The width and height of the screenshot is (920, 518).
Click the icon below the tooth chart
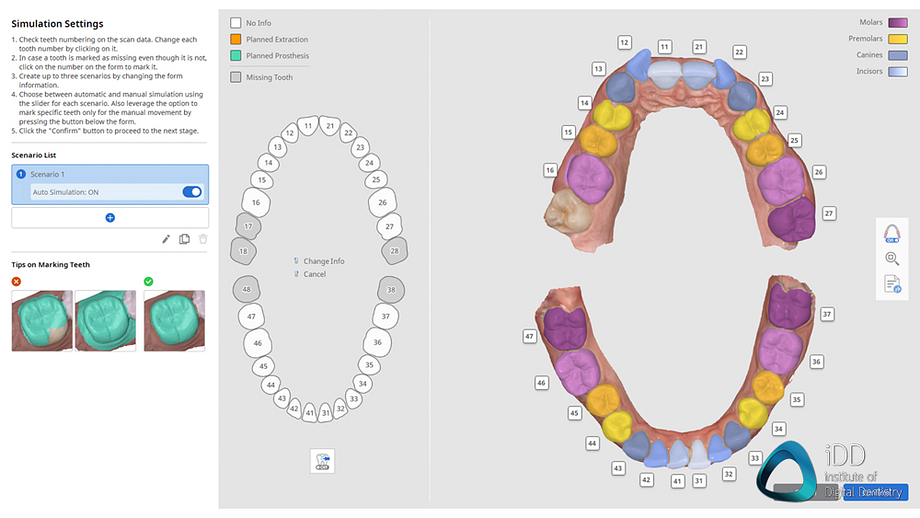pos(322,460)
